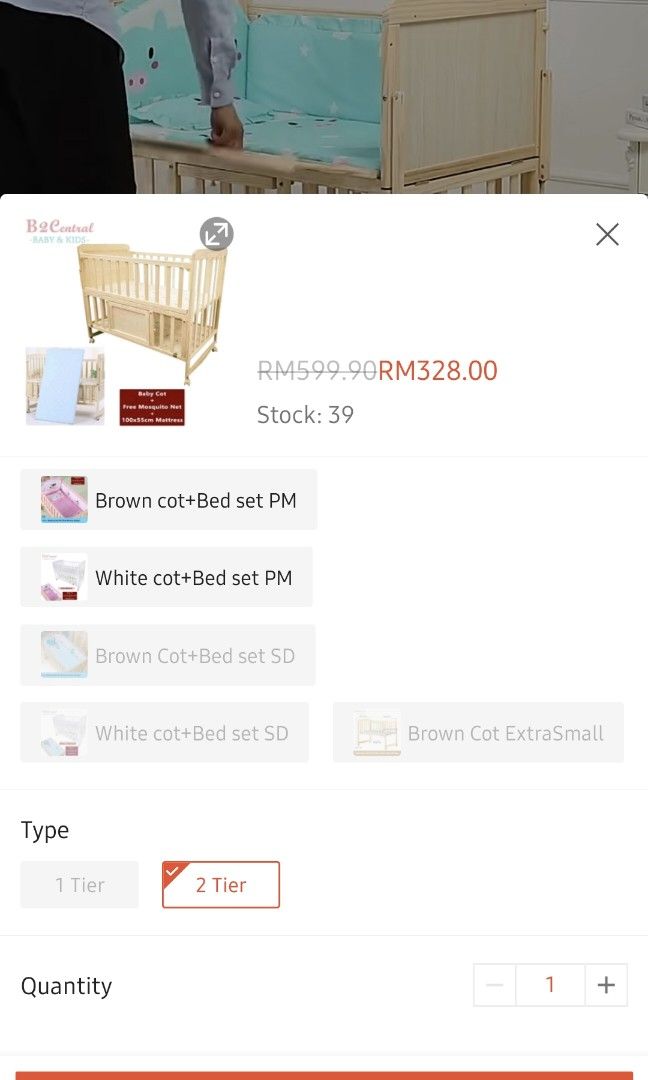648x1080 pixels.
Task: Click the checkmark badge on 2 Tier
Action: pos(172,866)
